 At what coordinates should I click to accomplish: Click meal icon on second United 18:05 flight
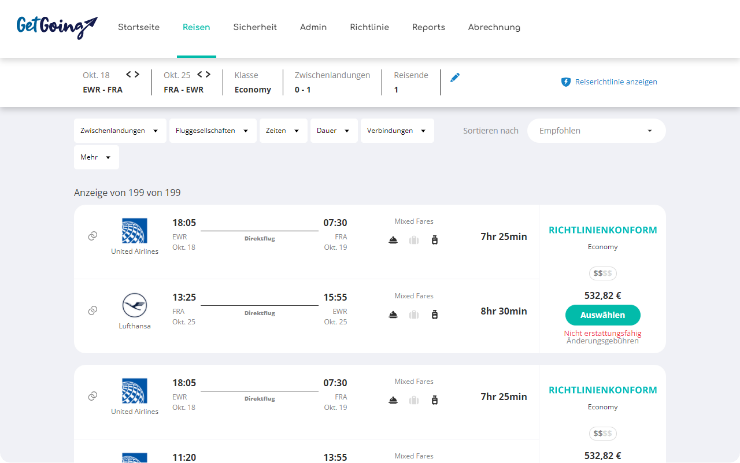[393, 400]
